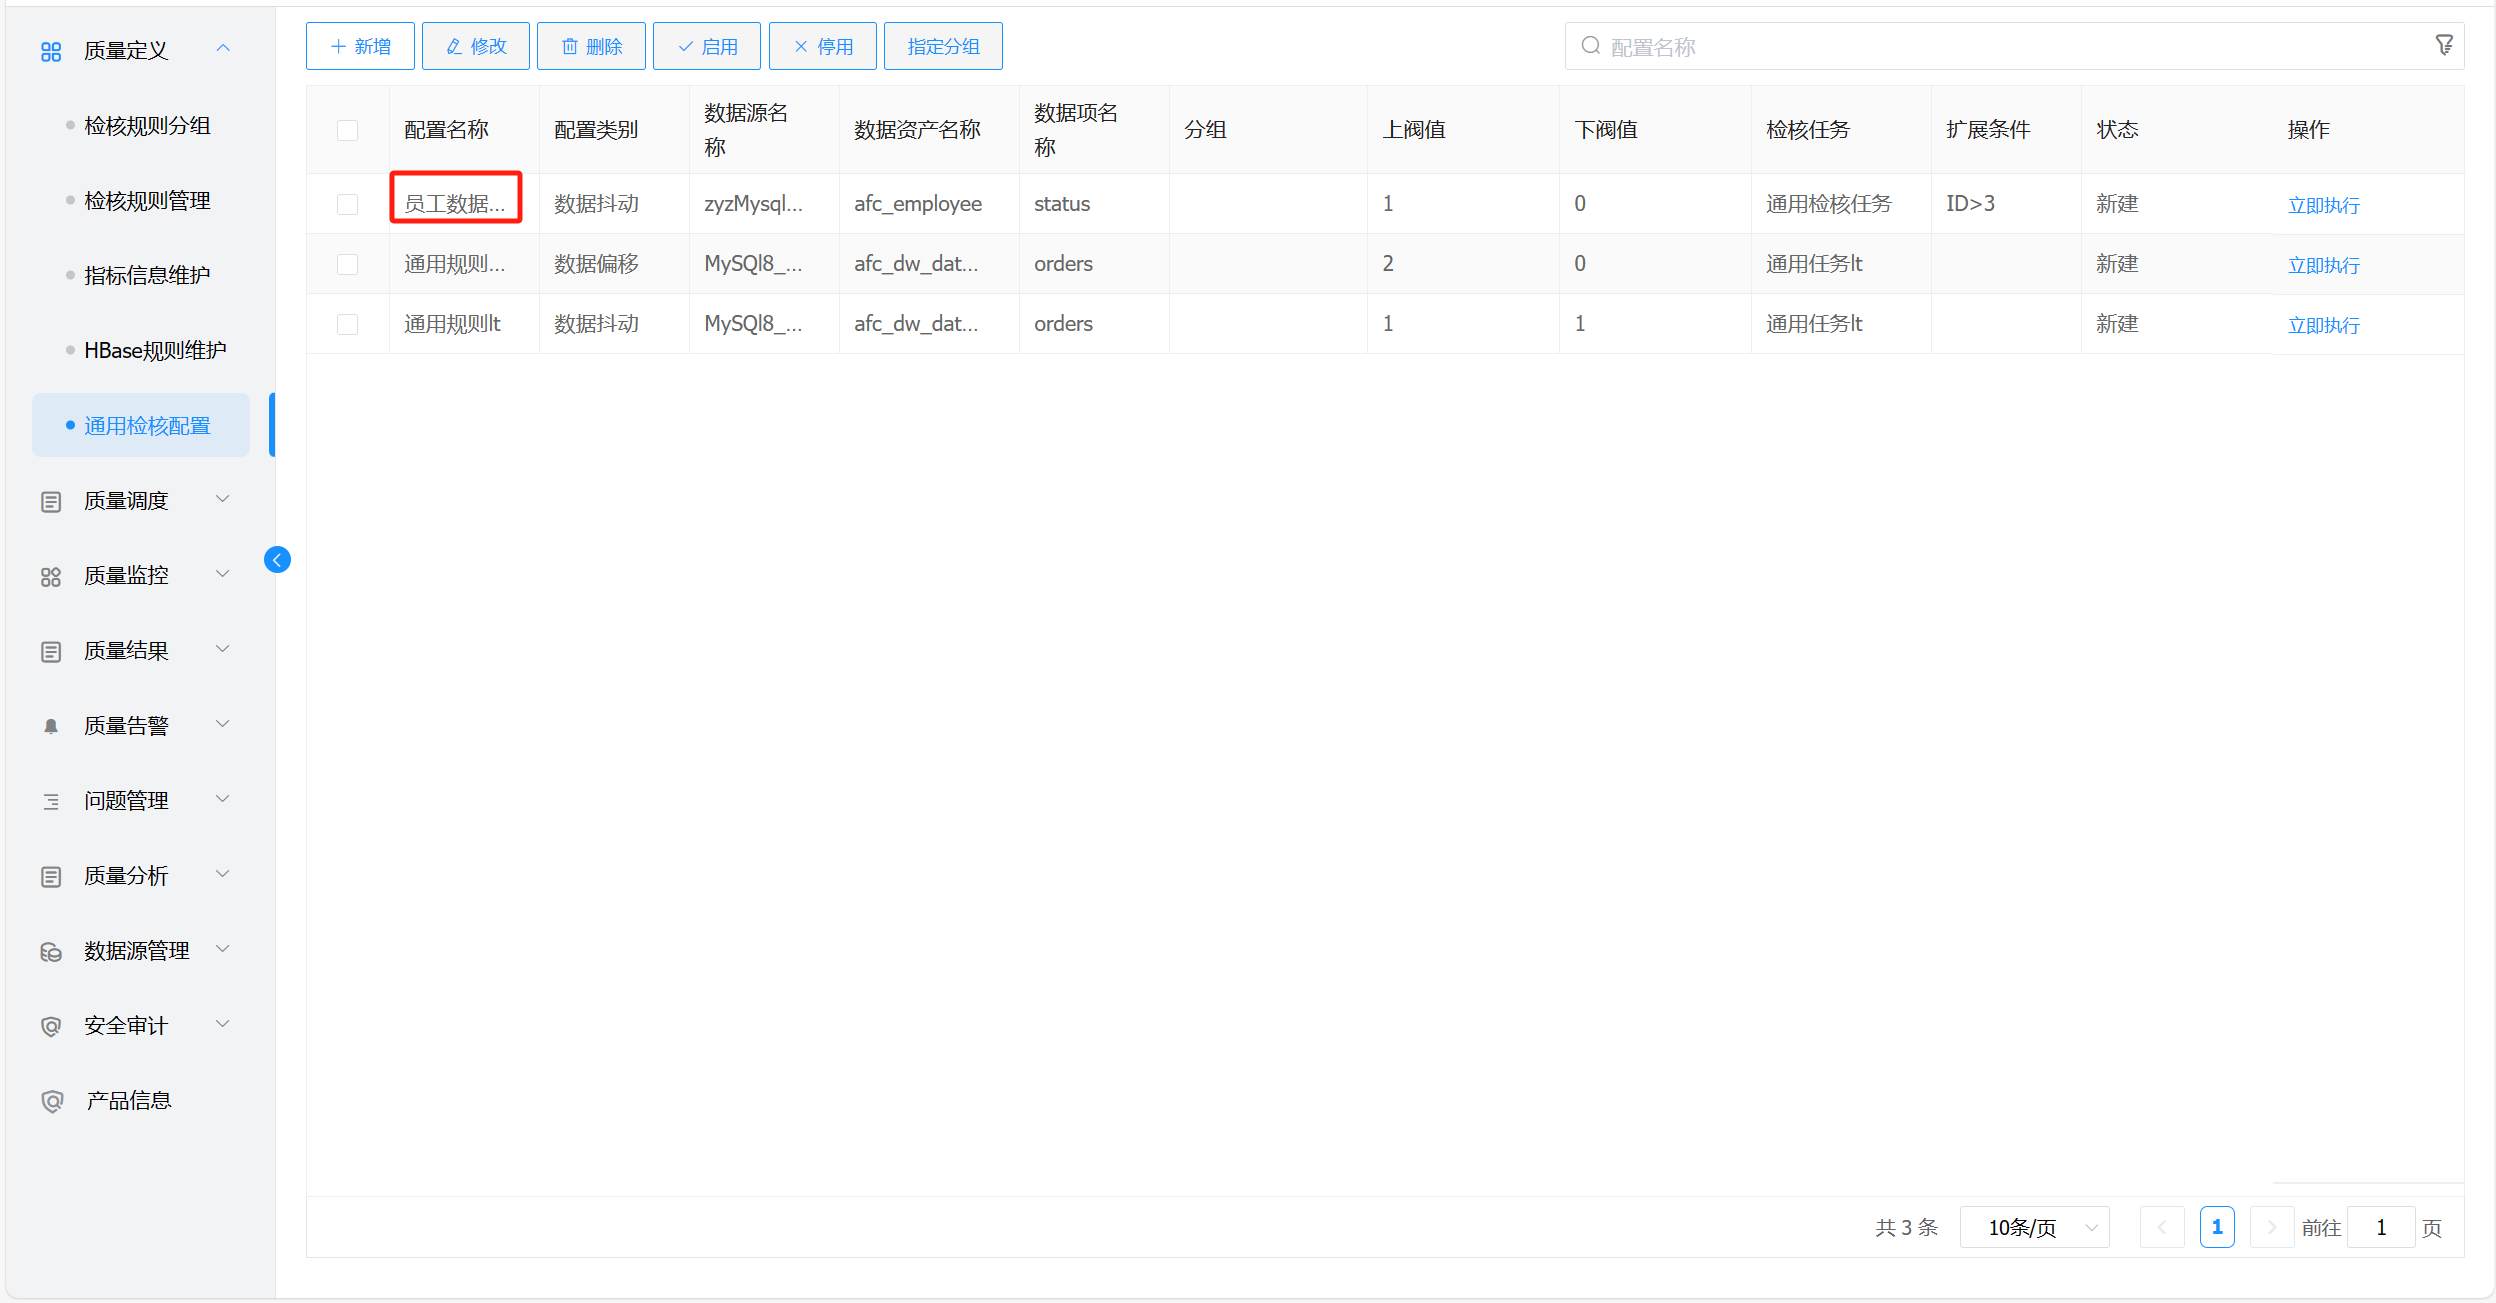Toggle the select-all header checkbox
This screenshot has width=2496, height=1303.
347,130
